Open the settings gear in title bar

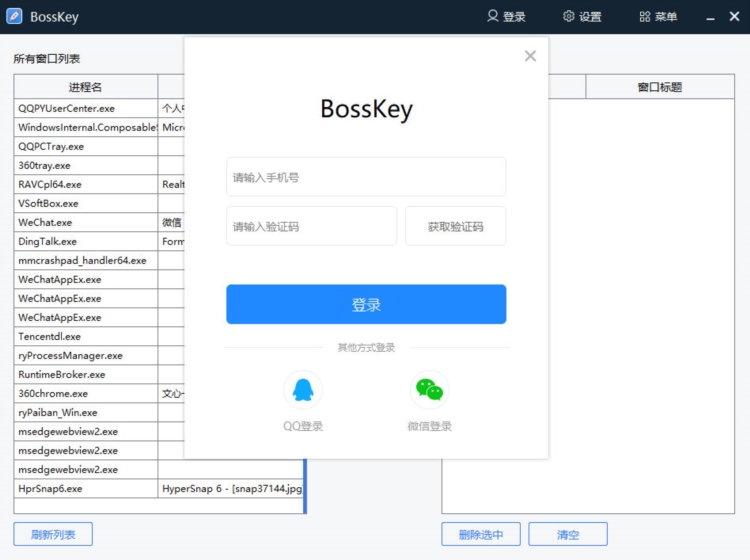point(569,17)
